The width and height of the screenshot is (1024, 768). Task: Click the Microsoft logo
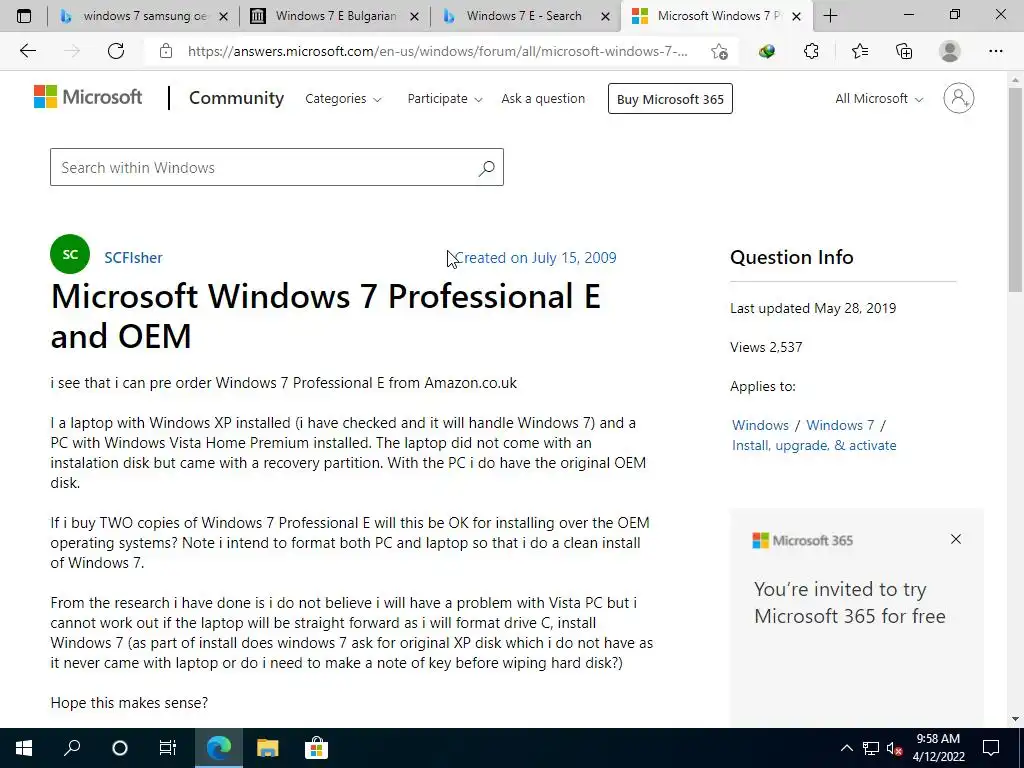coord(88,97)
